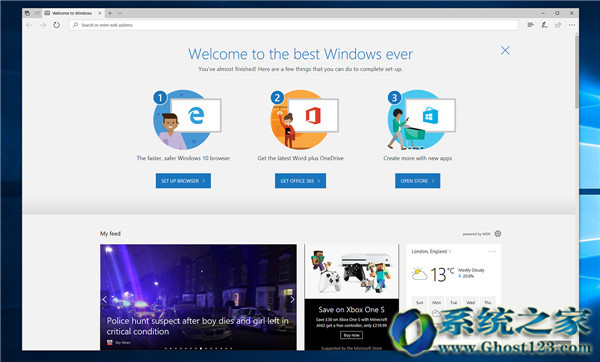Click the browser Back arrow
The image size is (600, 362).
(29, 25)
